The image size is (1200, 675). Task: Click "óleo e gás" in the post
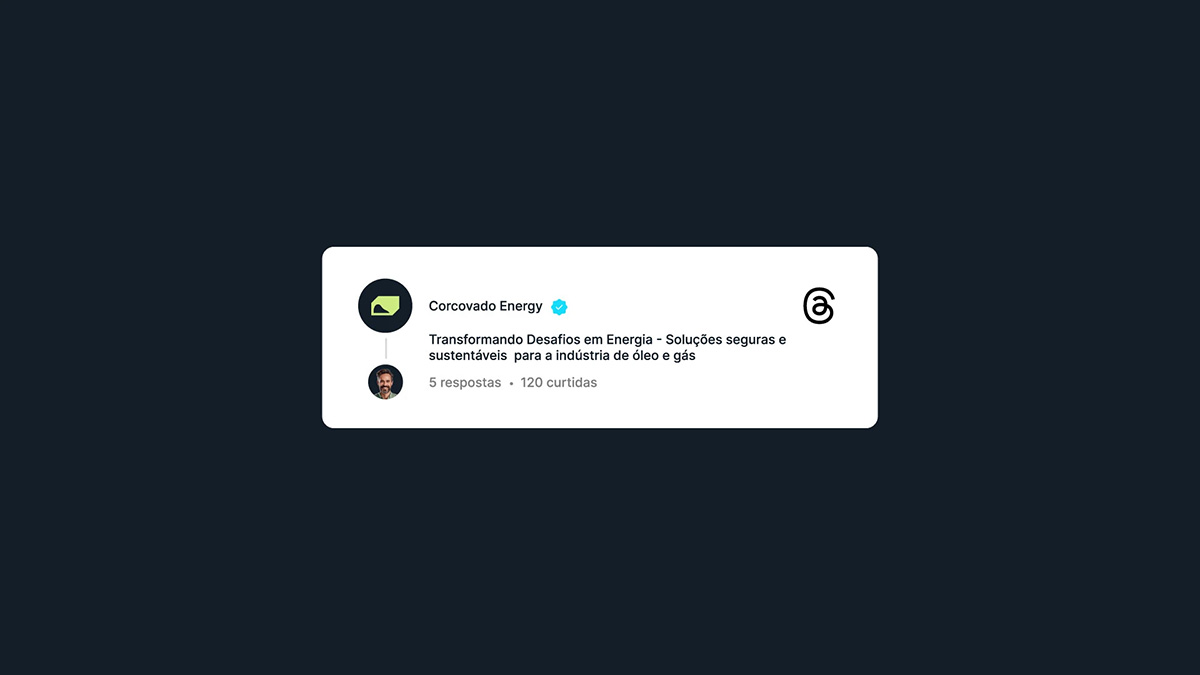point(664,356)
